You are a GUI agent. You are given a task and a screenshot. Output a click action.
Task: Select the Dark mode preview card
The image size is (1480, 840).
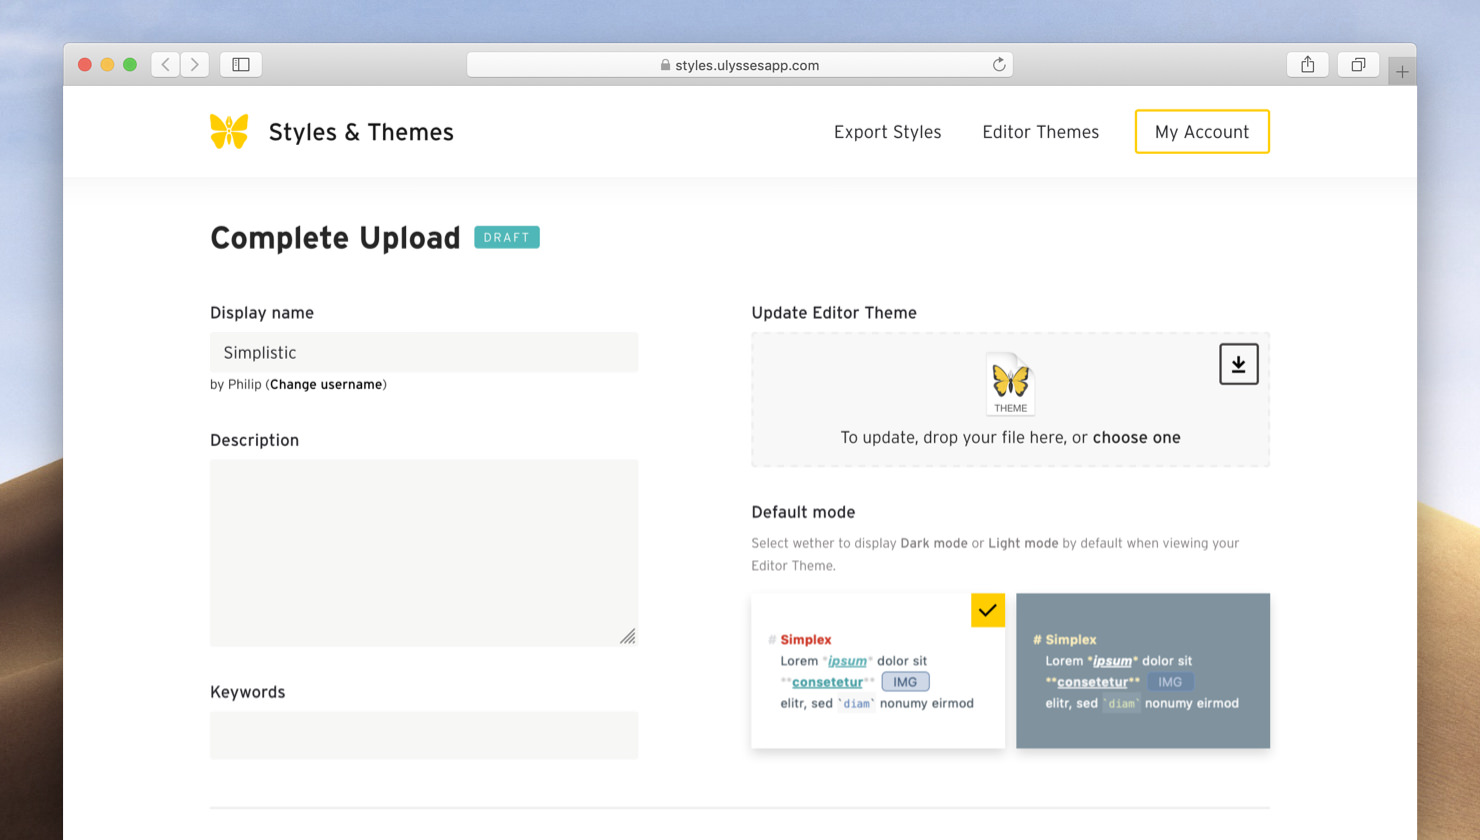click(1143, 671)
